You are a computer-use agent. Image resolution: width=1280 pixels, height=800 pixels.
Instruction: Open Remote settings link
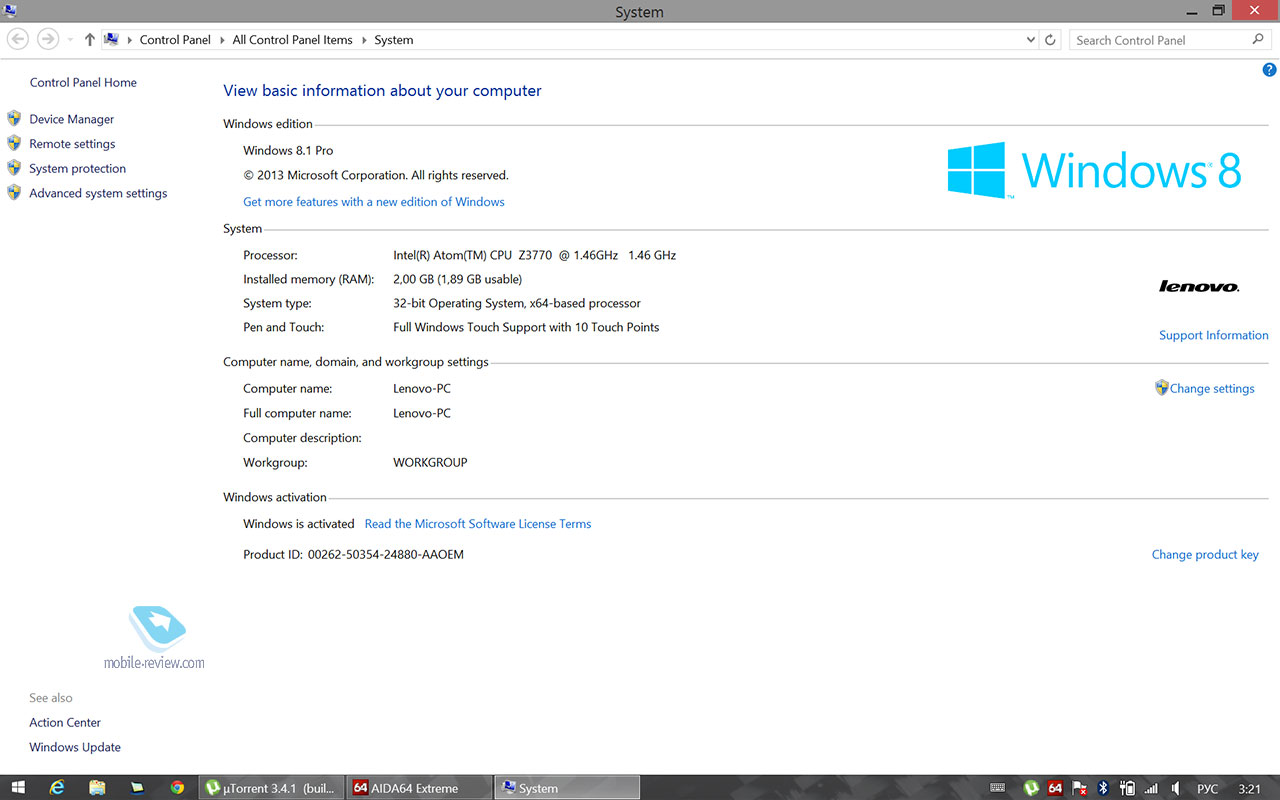click(72, 144)
